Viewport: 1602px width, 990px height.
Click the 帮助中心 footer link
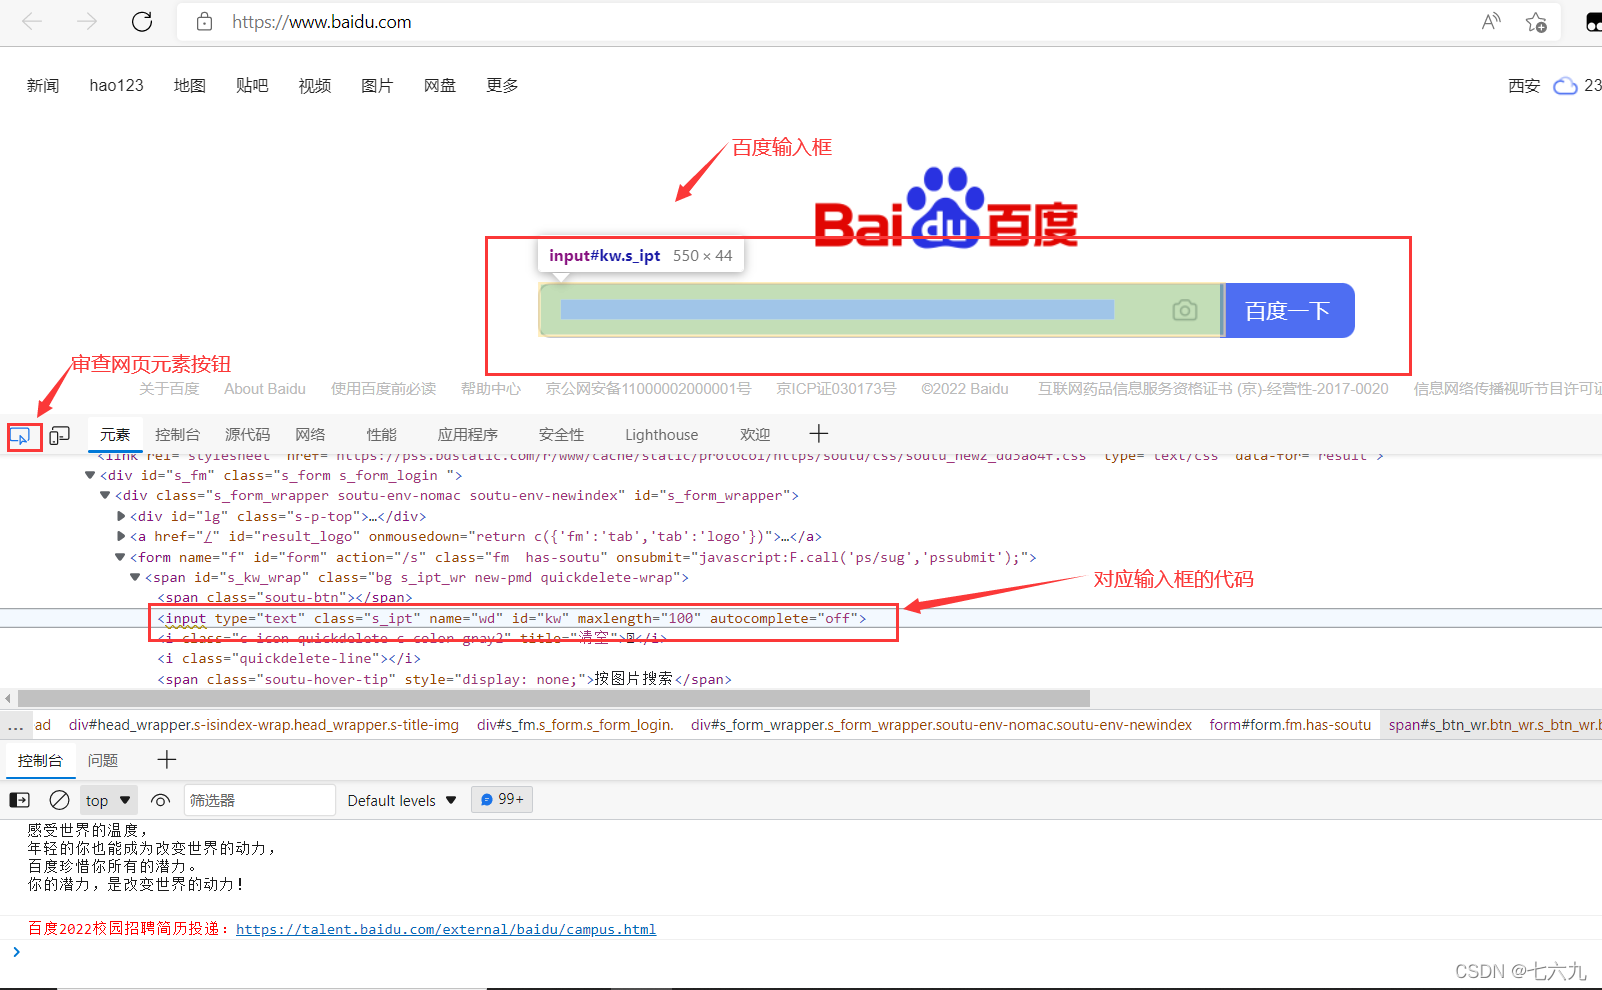coord(491,388)
